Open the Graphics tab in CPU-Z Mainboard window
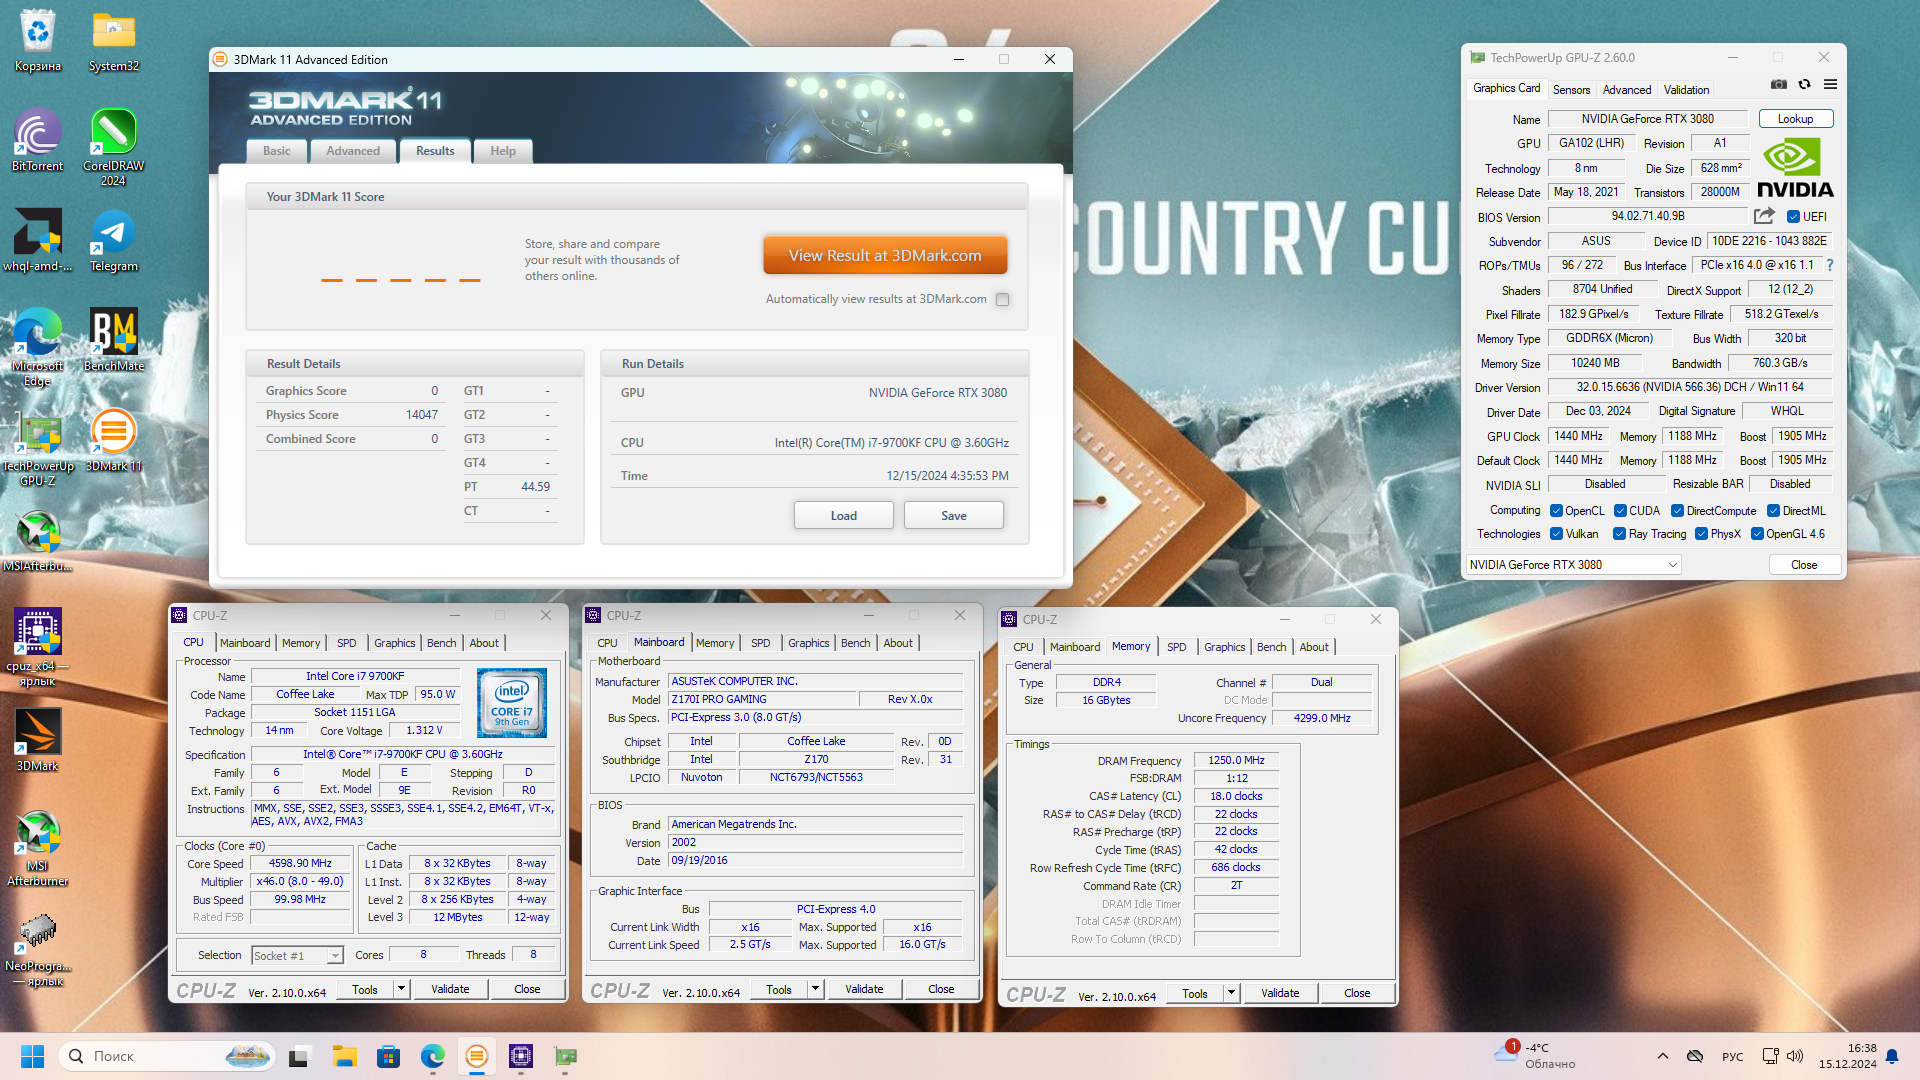 tap(808, 643)
